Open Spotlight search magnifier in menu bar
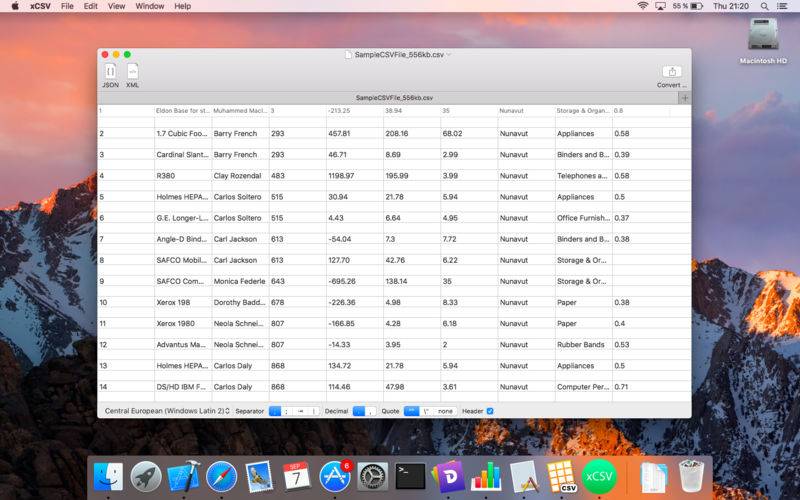Viewport: 800px width, 500px height. pos(764,6)
